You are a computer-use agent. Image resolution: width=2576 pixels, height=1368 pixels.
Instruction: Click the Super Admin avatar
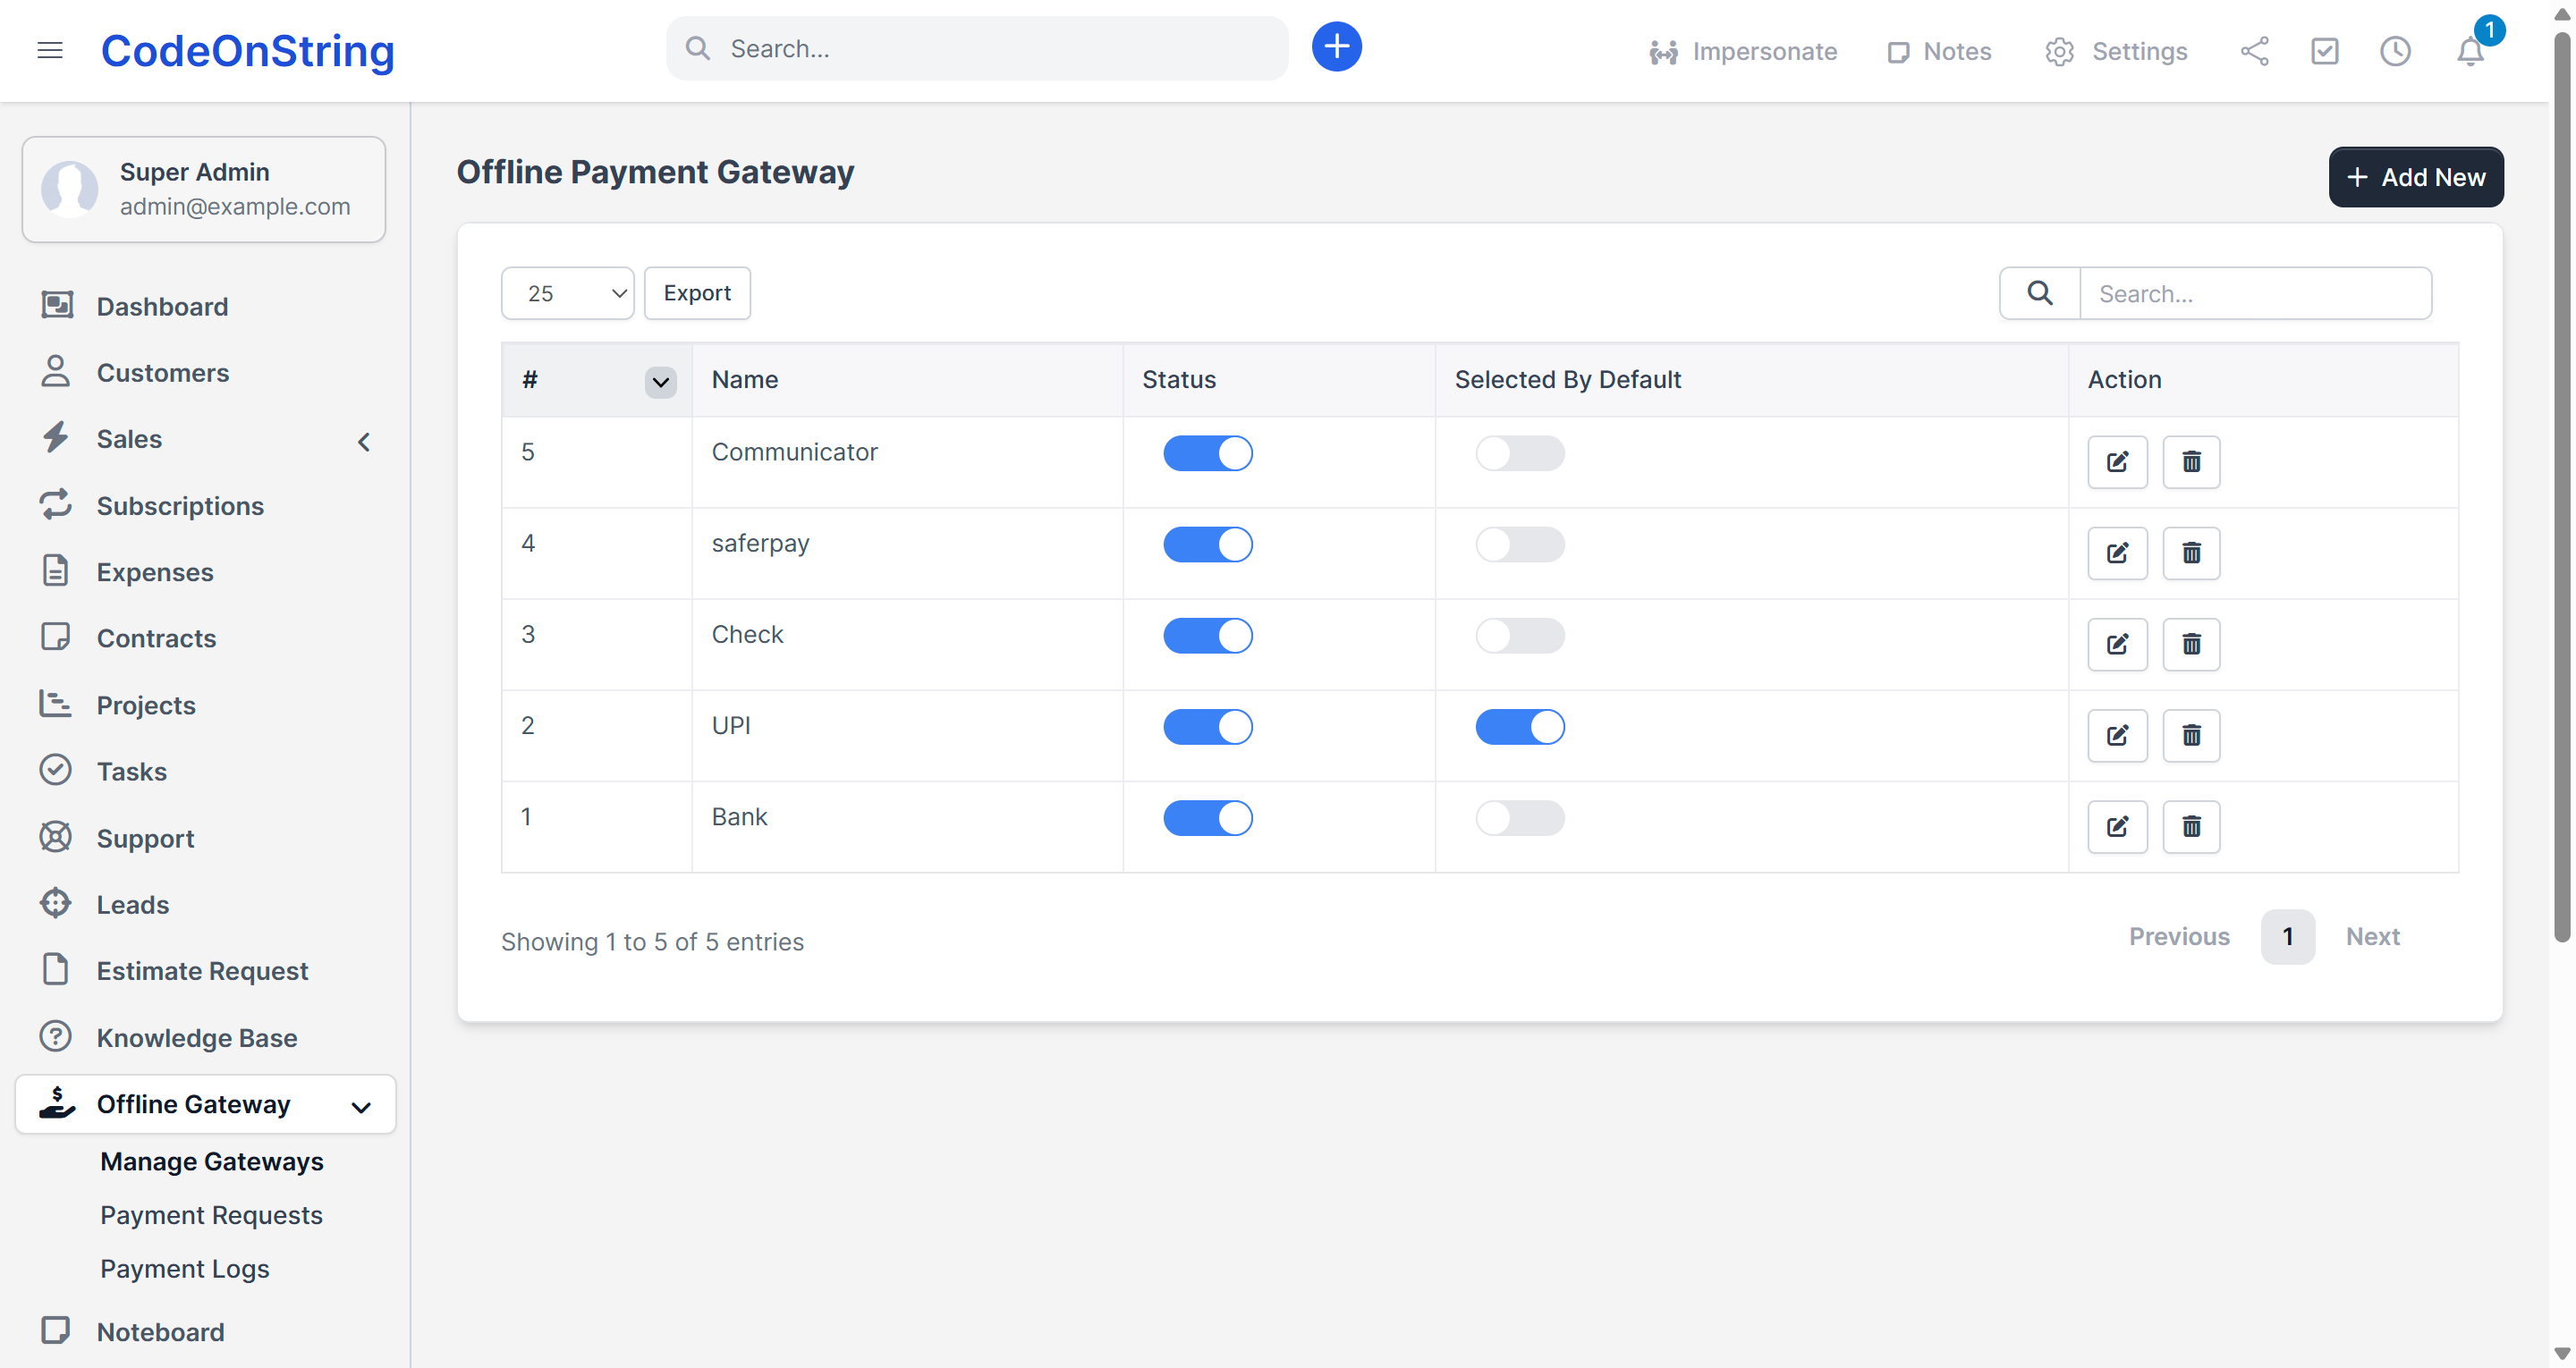tap(69, 189)
